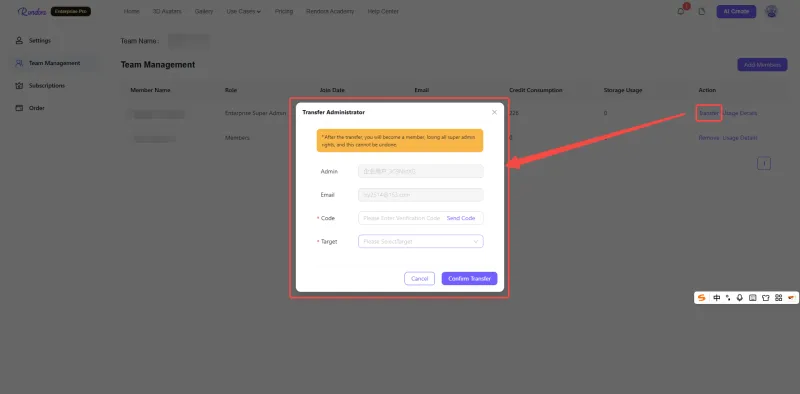The width and height of the screenshot is (800, 394).
Task: Expand the Please Select Target dropdown
Action: [x=420, y=241]
